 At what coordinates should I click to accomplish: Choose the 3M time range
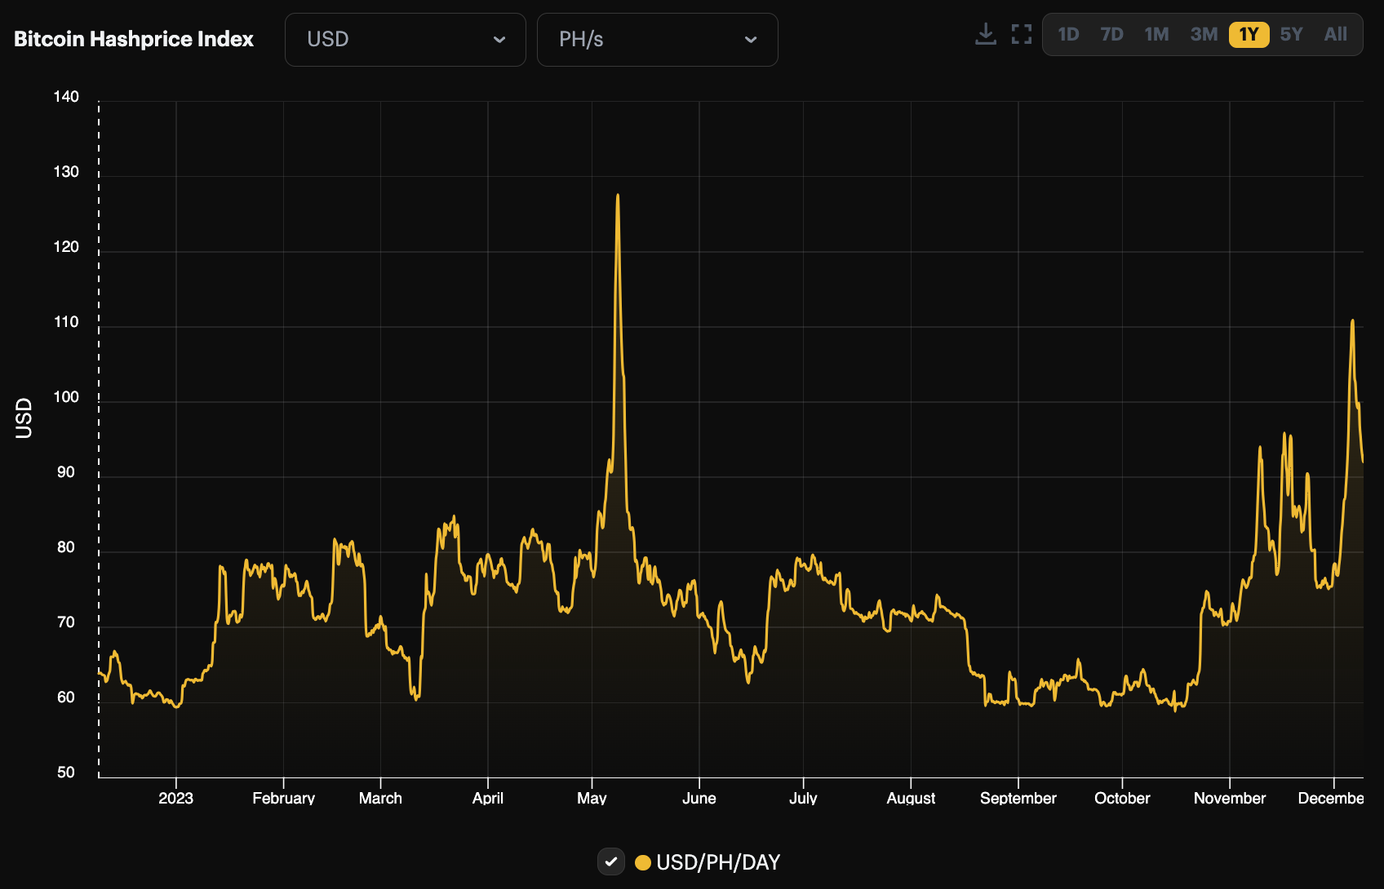[1203, 33]
